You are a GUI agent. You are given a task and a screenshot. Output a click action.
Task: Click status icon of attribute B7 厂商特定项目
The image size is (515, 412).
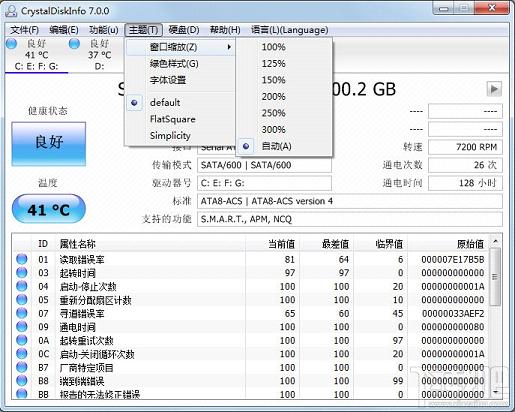coord(22,367)
